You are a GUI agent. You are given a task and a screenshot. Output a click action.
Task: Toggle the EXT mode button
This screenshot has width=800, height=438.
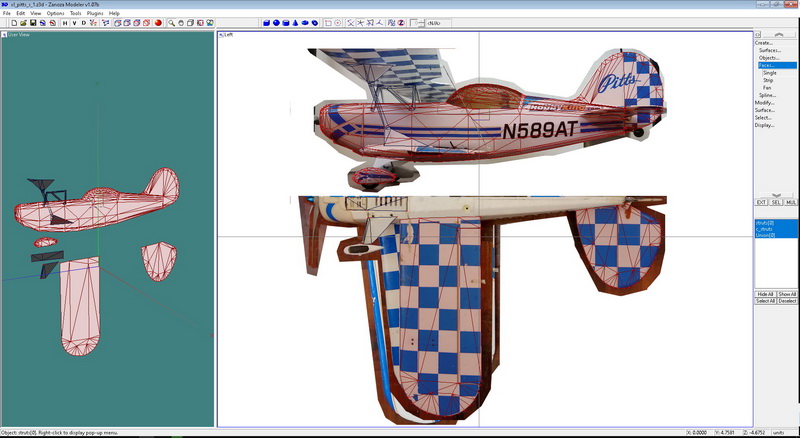point(761,202)
